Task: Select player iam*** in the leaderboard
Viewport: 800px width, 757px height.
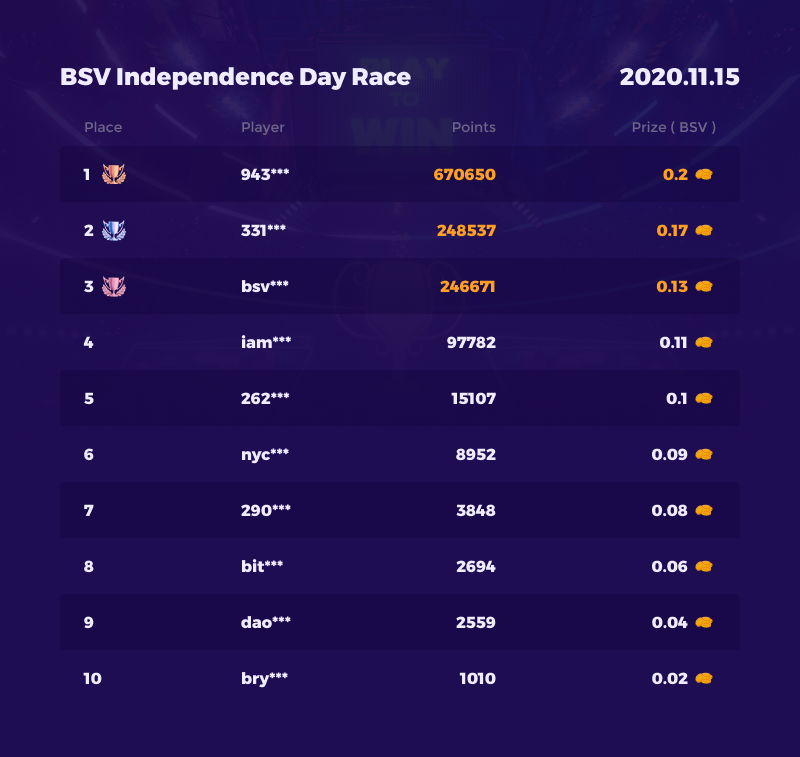Action: click(x=266, y=343)
